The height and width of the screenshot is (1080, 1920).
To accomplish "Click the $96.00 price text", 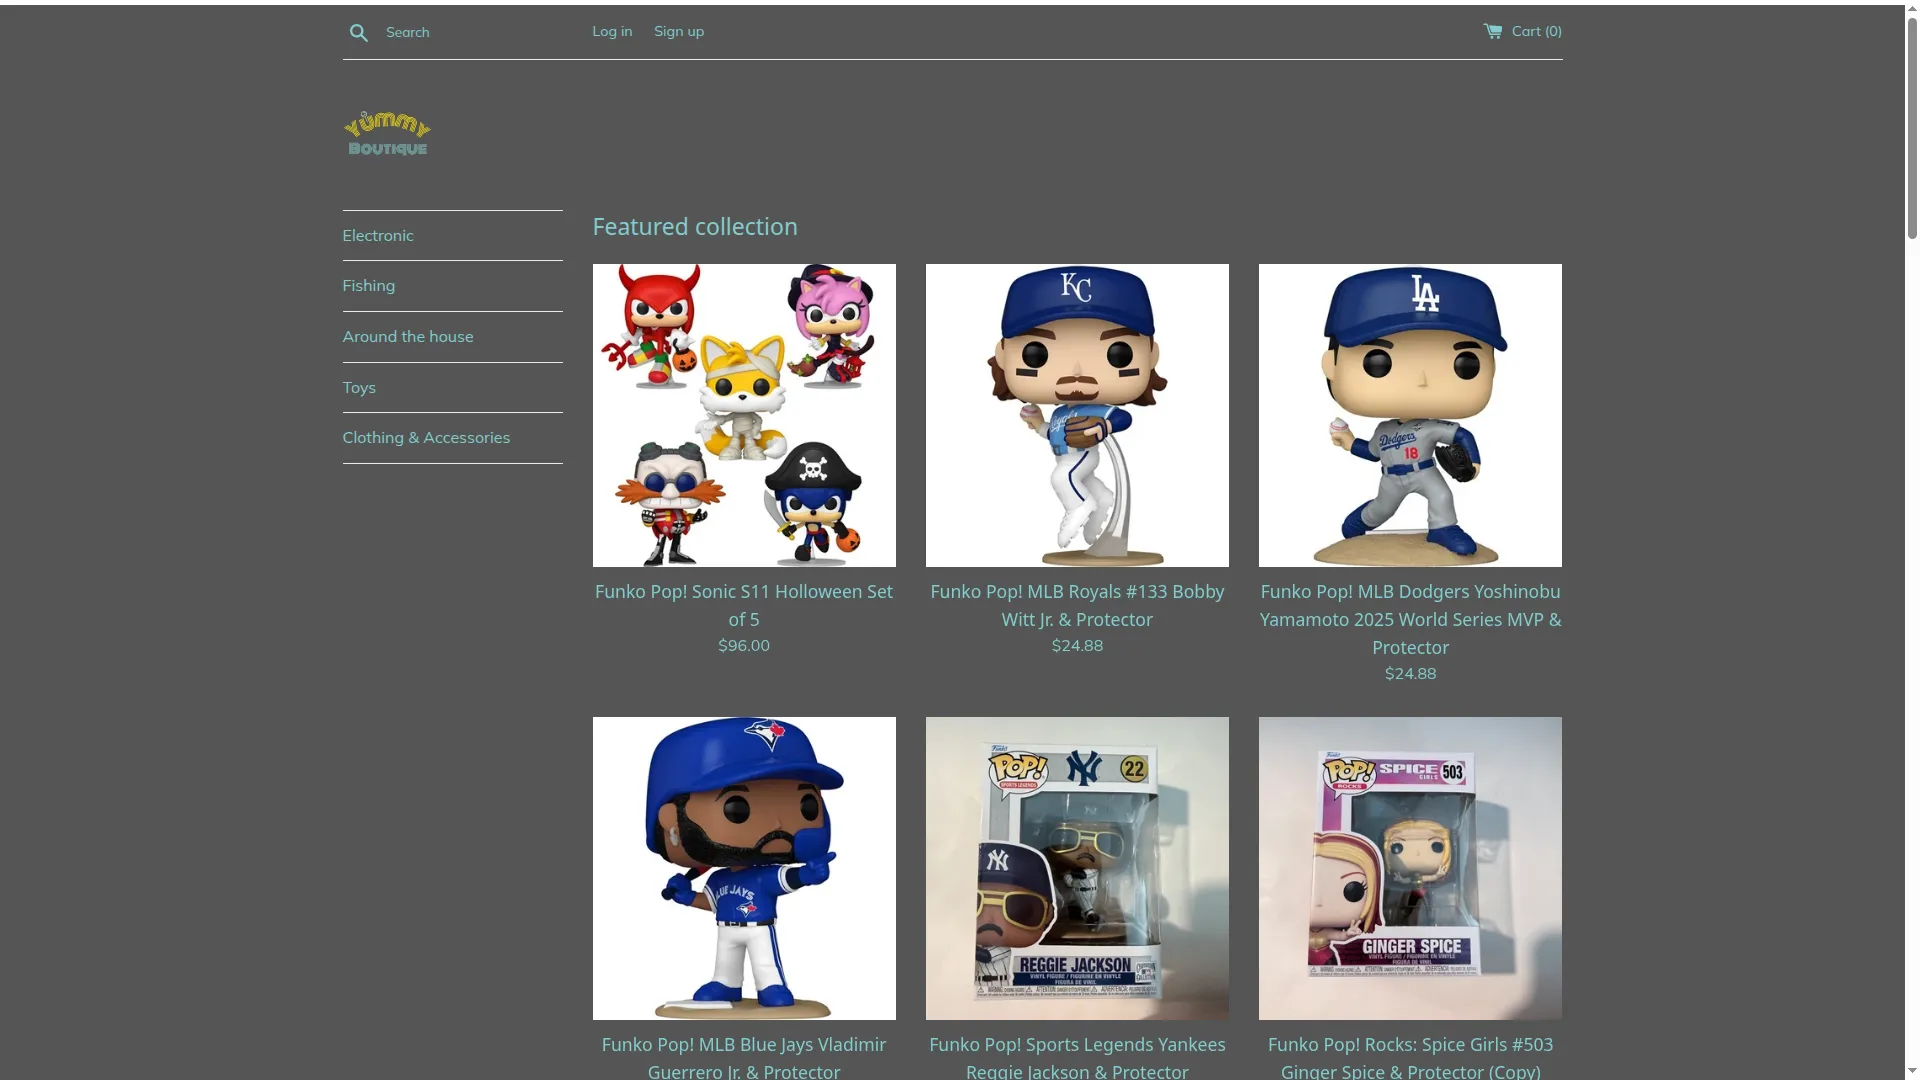I will click(744, 646).
